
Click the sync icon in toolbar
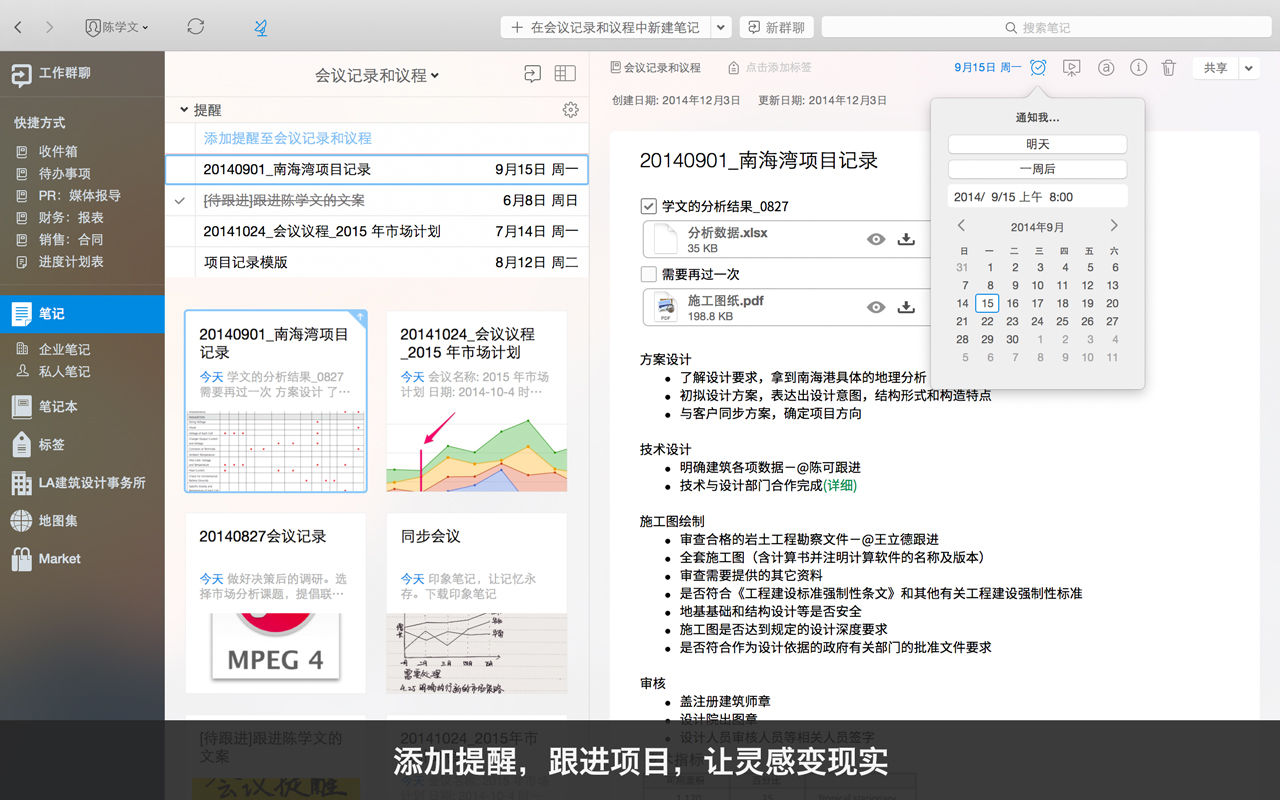click(x=196, y=27)
